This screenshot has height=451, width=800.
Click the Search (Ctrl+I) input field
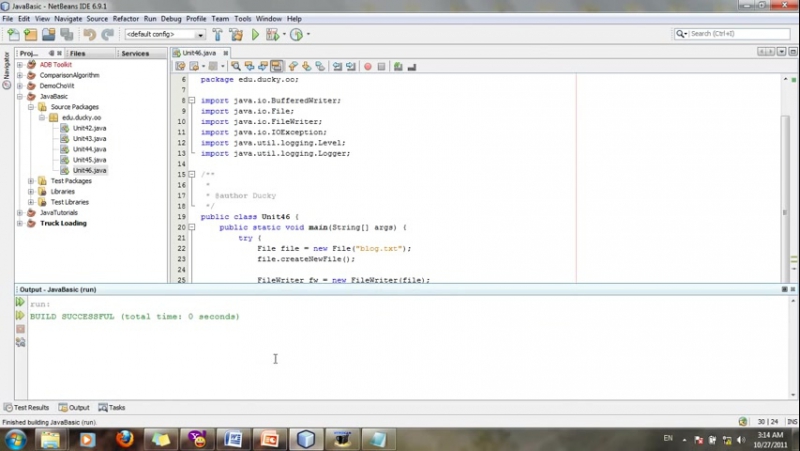point(739,34)
